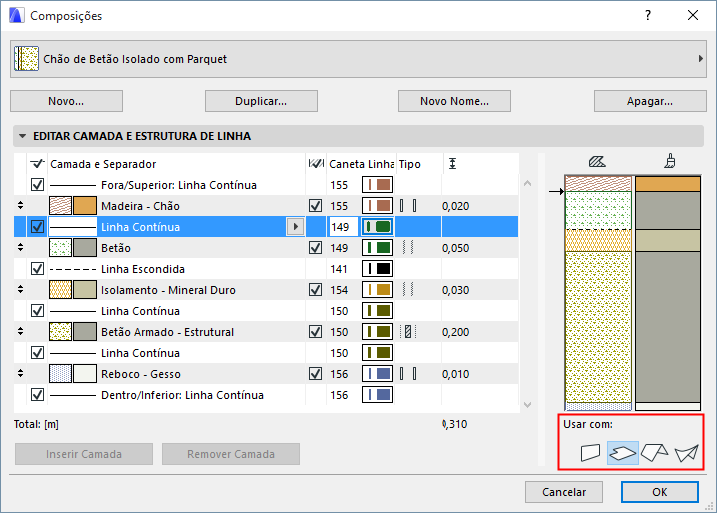Toggle end-line checkbox for Betão
Screen dimensions: 717x513
pyautogui.click(x=316, y=248)
